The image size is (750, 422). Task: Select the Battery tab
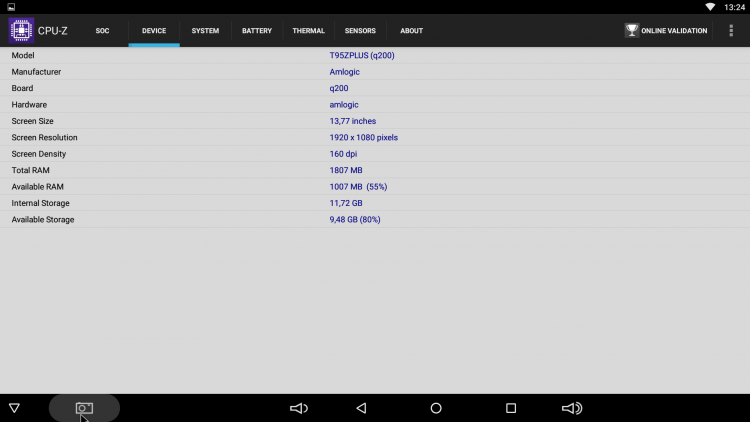tap(257, 31)
